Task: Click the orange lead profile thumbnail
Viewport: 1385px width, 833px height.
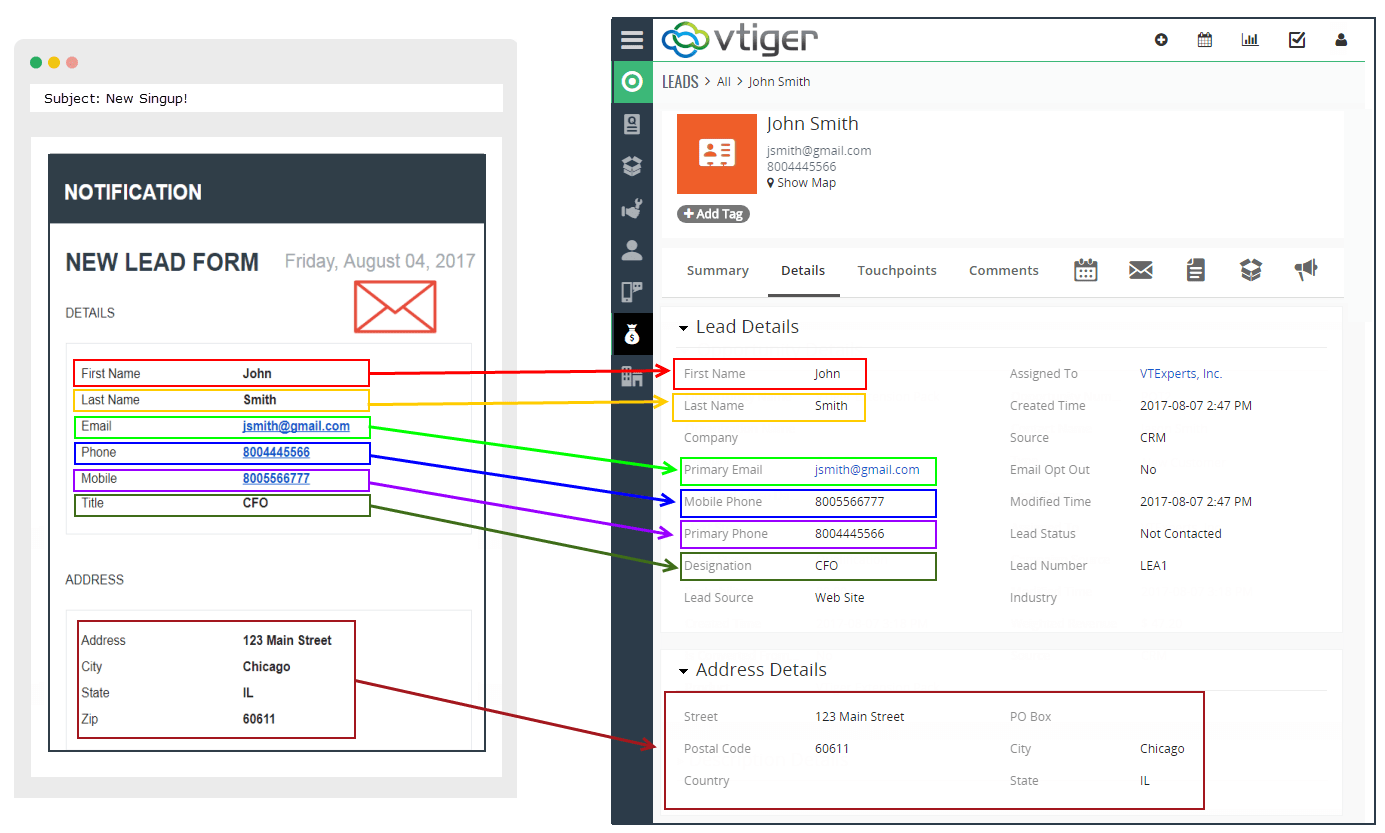Action: click(x=716, y=153)
